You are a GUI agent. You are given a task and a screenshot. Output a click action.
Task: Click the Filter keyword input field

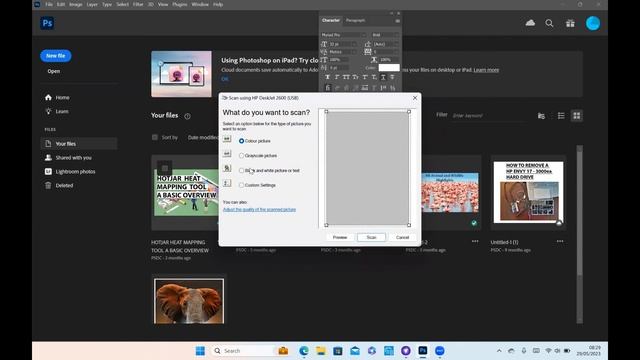[x=489, y=116]
